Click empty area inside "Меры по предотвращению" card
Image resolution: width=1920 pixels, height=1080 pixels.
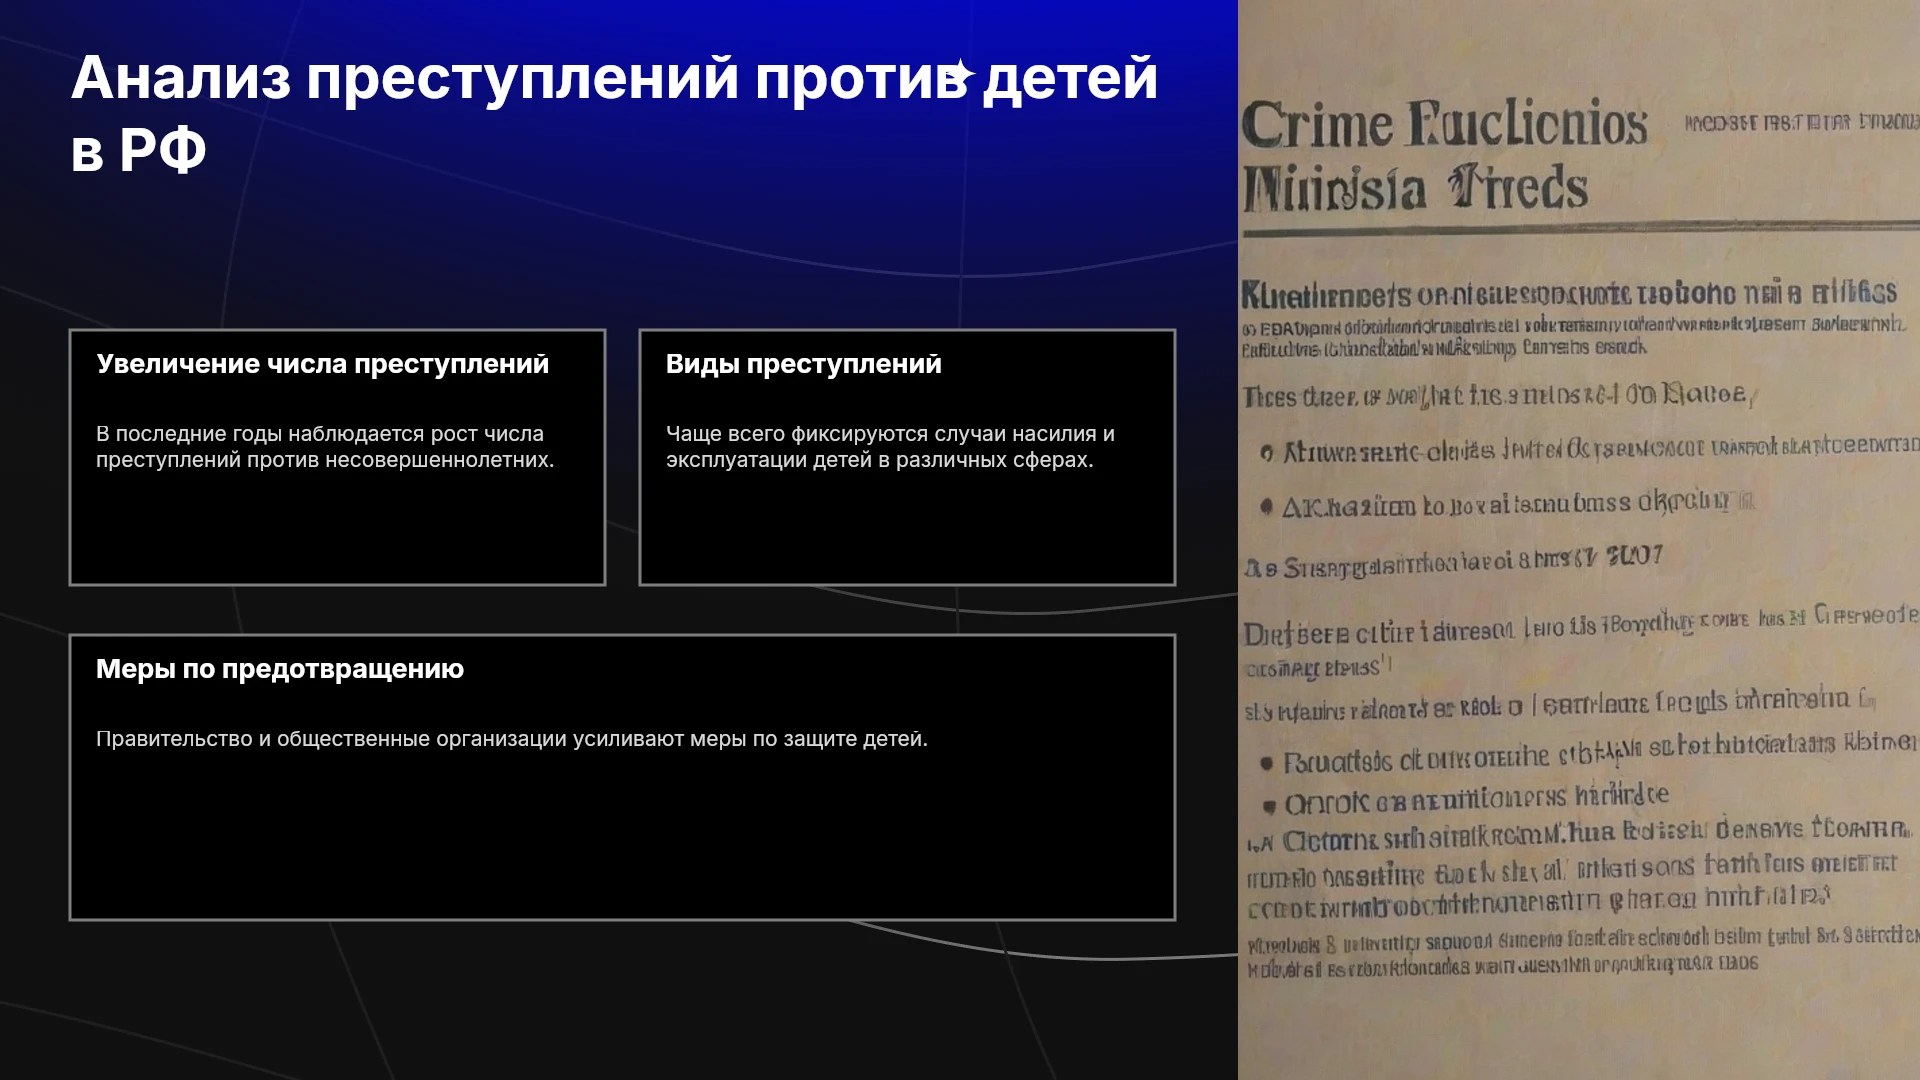pyautogui.click(x=622, y=840)
